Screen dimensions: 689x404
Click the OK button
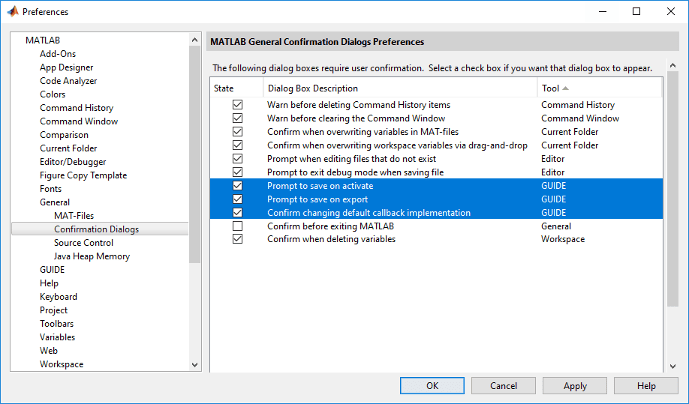432,385
